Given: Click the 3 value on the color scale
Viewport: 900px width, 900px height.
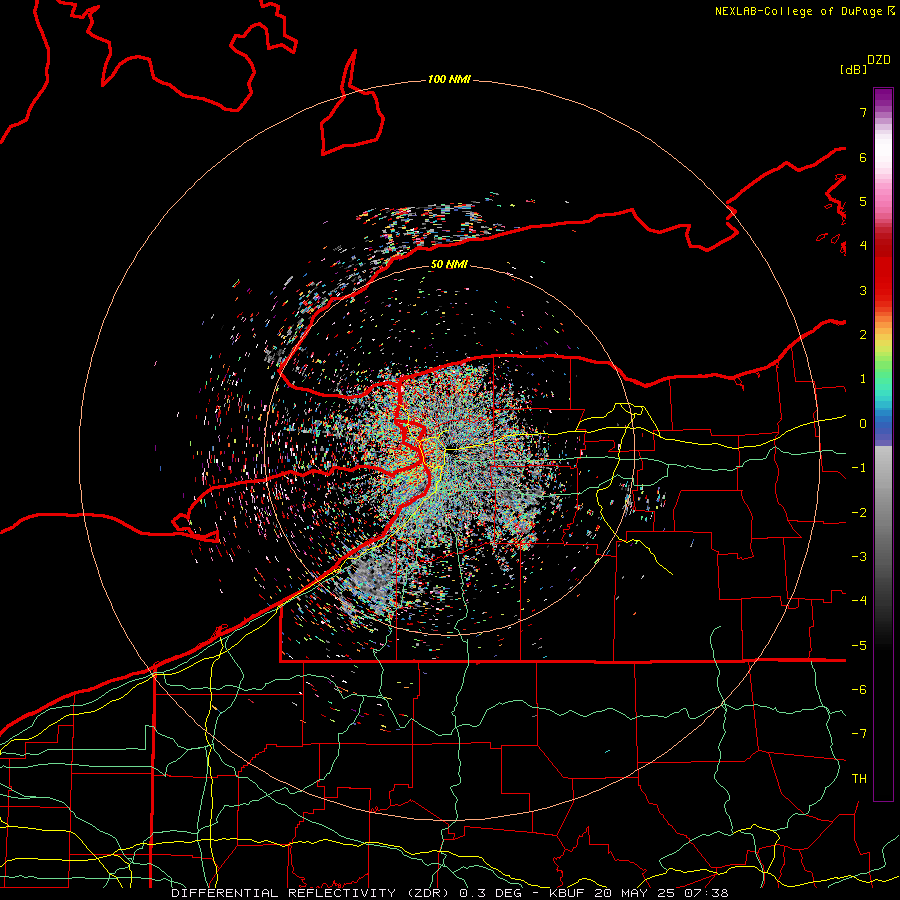Looking at the screenshot, I should click(863, 290).
